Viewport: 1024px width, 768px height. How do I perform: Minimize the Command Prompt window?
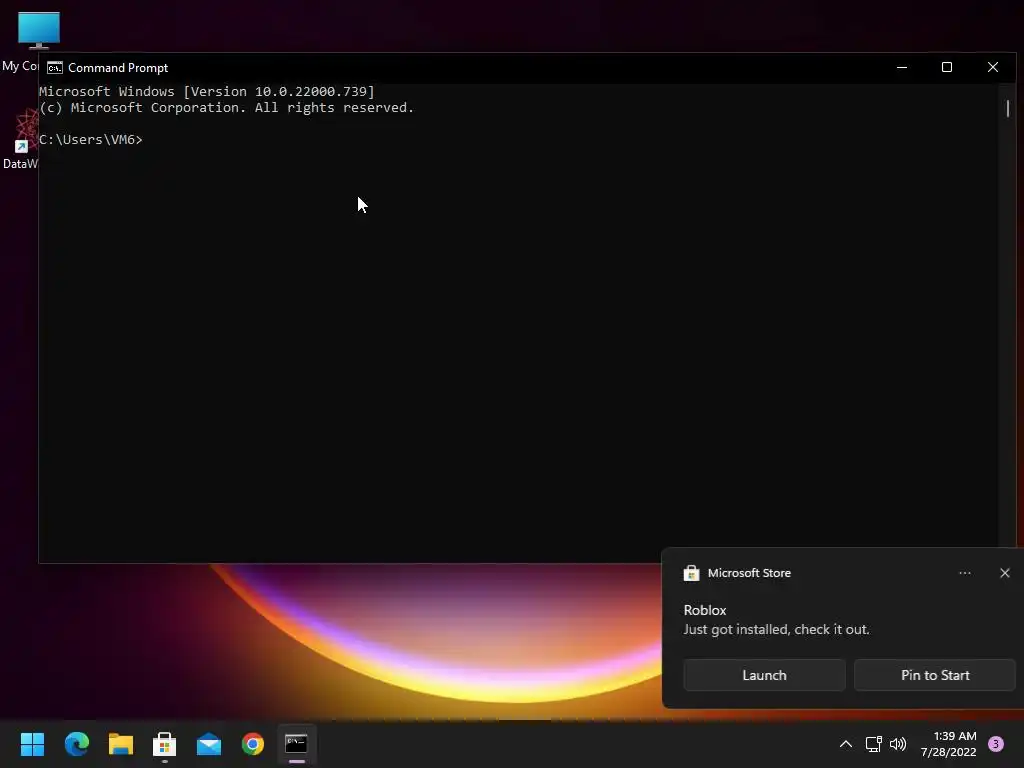[x=902, y=67]
